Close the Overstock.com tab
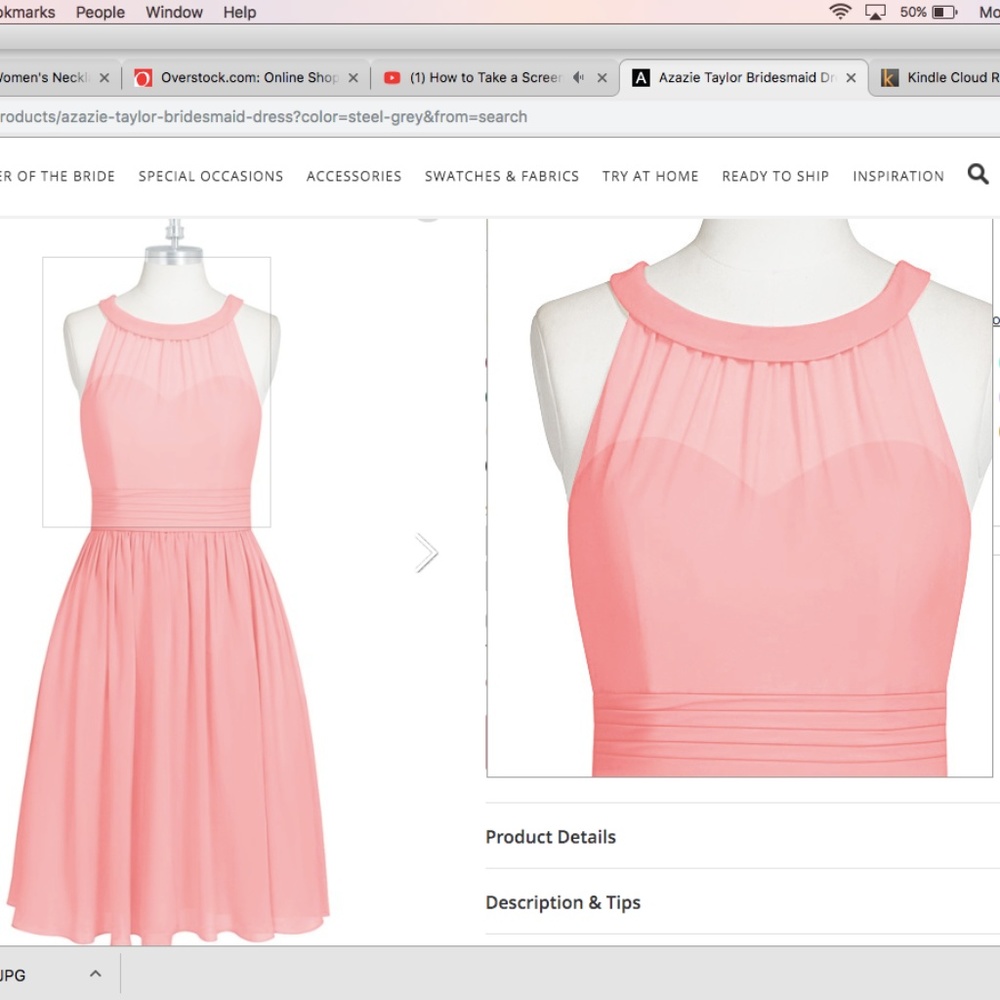This screenshot has height=1000, width=1000. point(353,78)
